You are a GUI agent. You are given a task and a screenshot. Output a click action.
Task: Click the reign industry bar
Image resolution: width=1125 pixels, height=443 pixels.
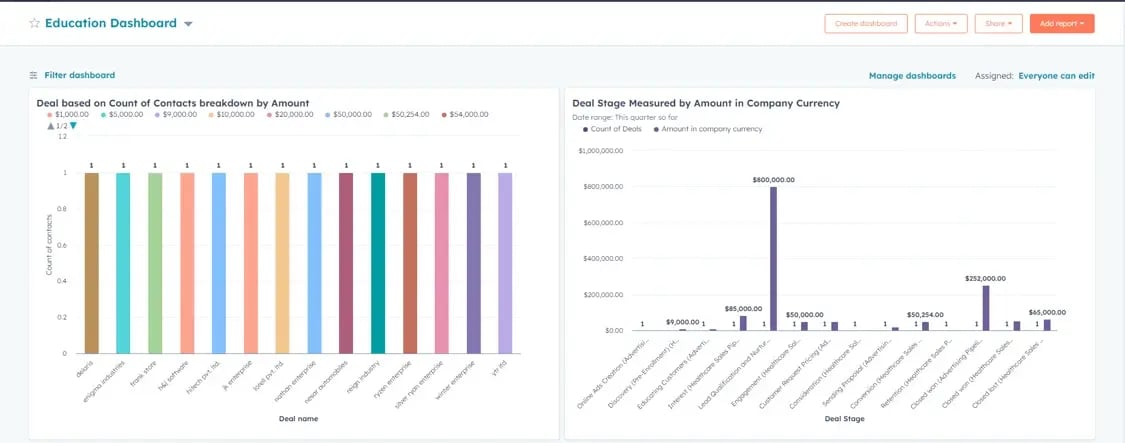(378, 263)
